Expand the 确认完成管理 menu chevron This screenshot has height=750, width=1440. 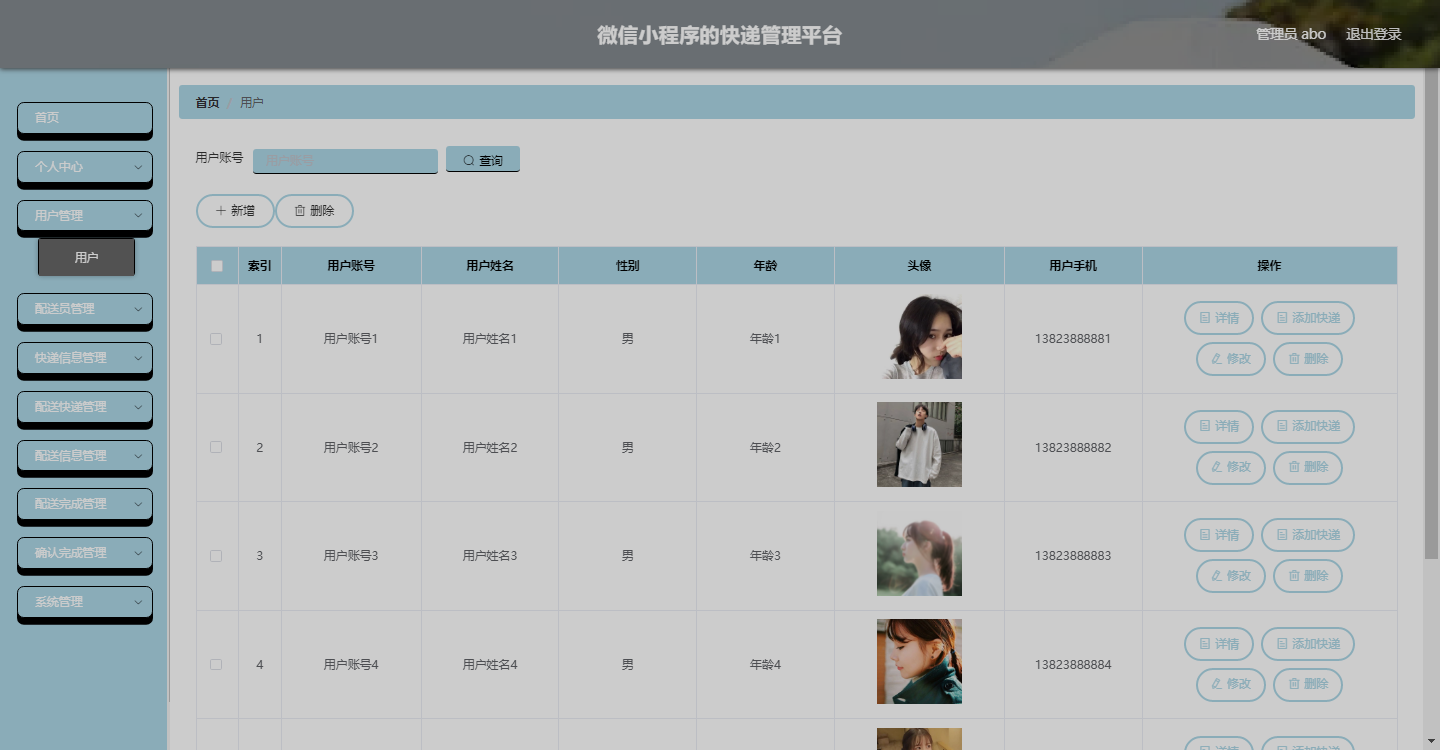(138, 553)
